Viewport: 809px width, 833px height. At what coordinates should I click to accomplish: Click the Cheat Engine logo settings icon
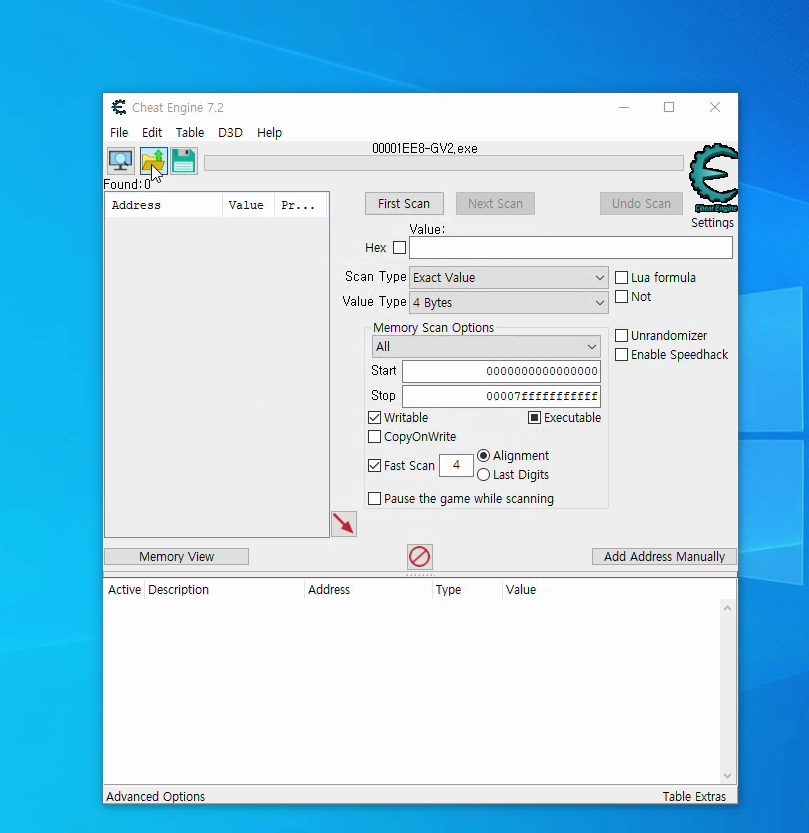[x=713, y=178]
